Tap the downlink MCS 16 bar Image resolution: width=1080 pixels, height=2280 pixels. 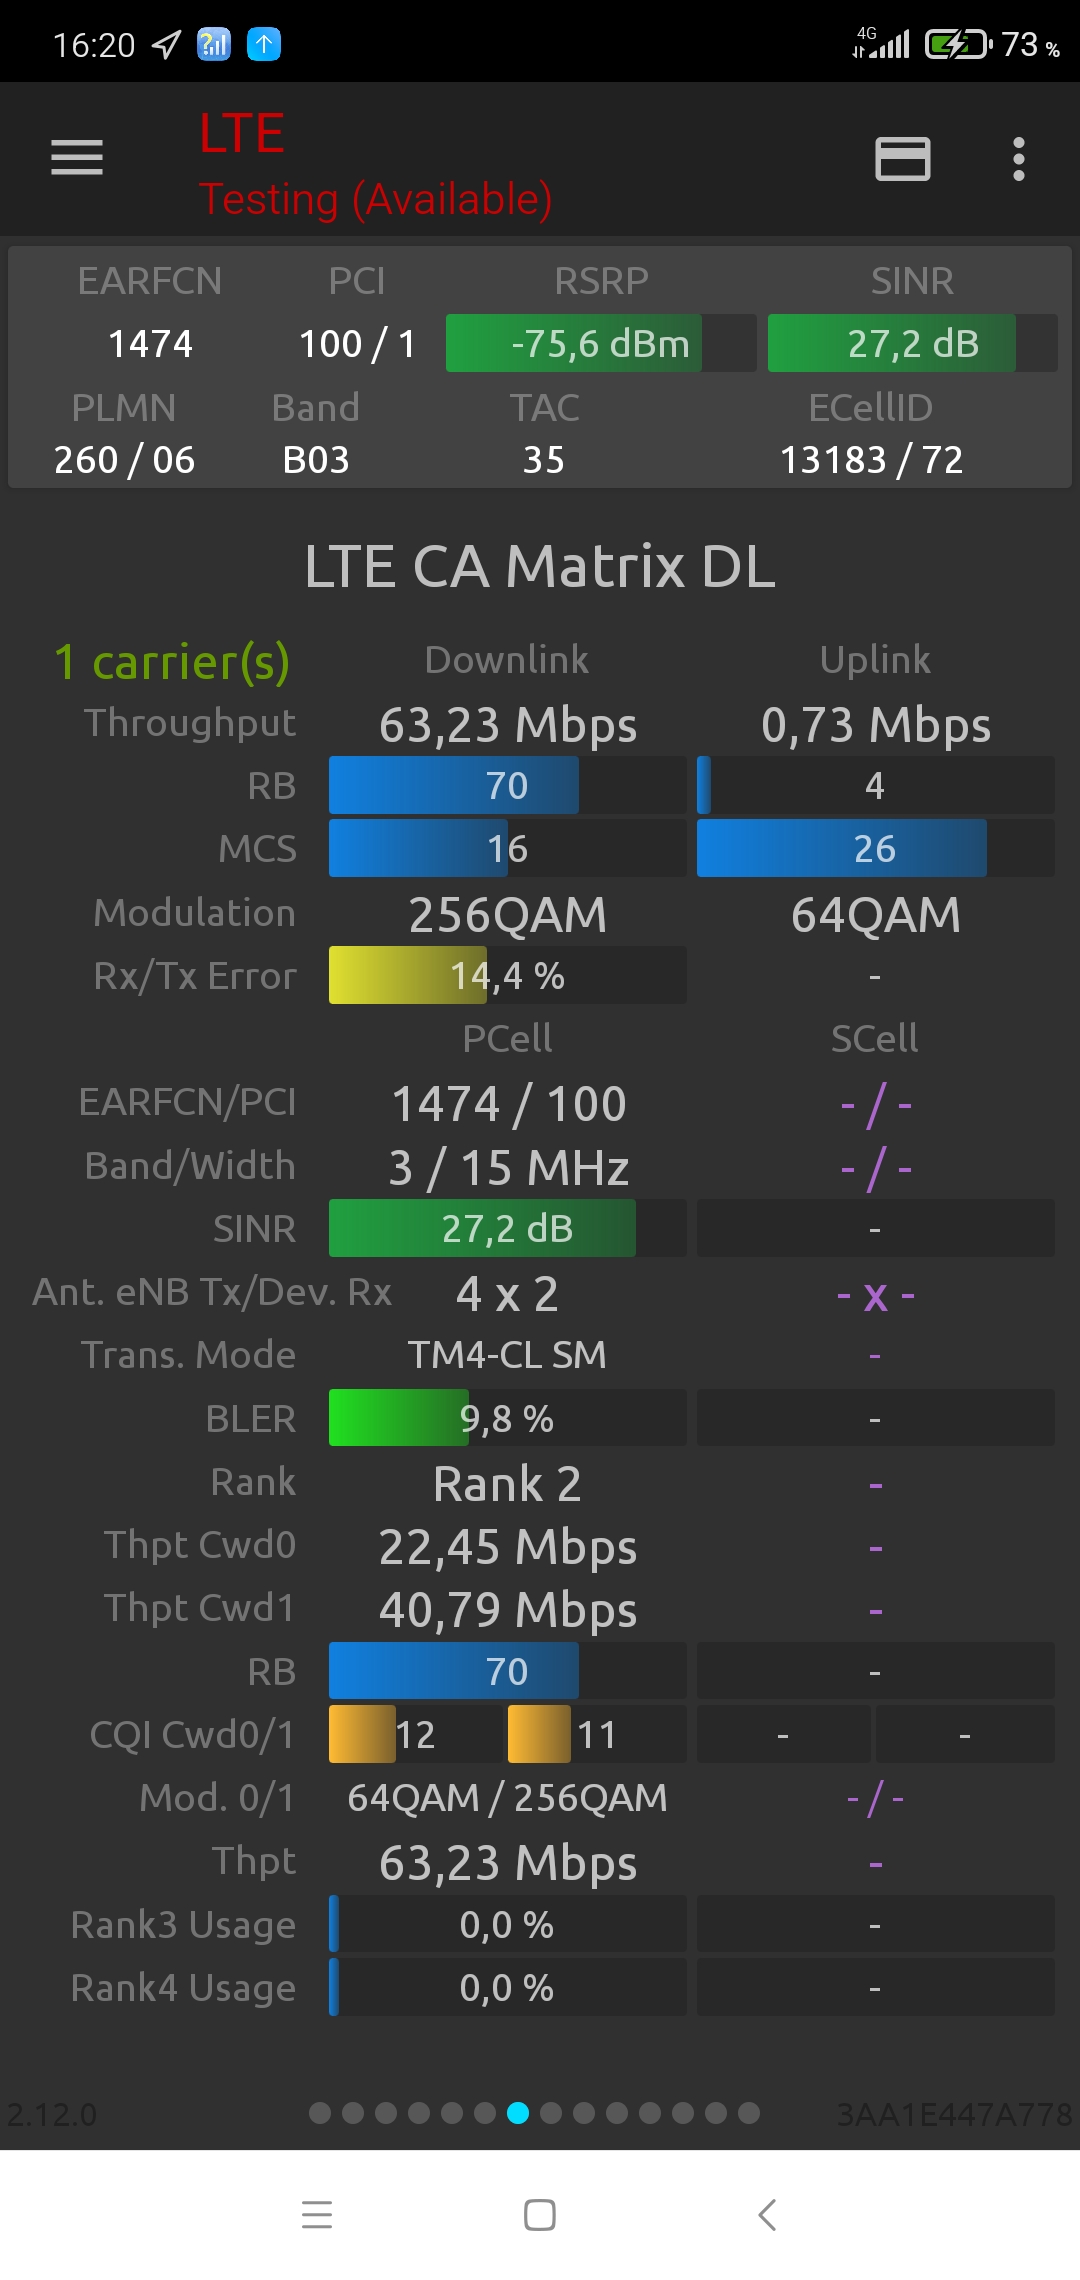[x=507, y=848]
